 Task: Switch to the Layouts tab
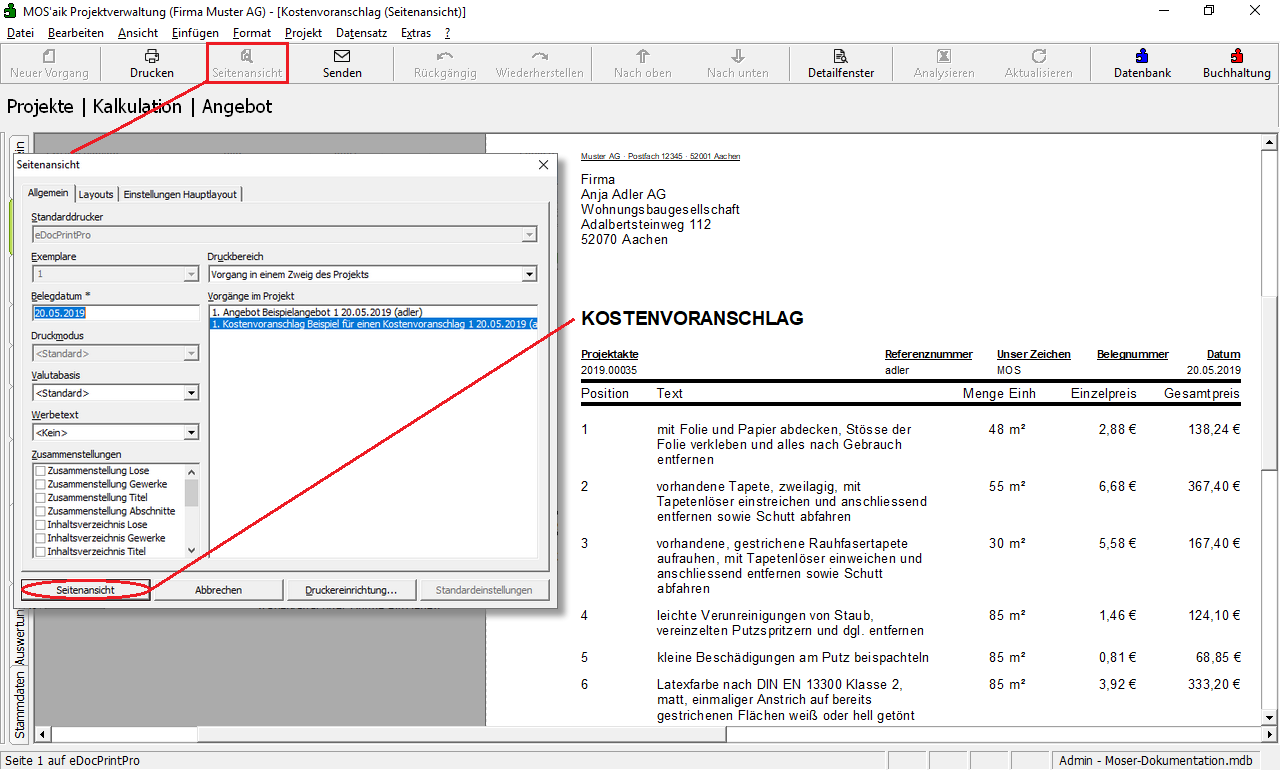(x=96, y=194)
